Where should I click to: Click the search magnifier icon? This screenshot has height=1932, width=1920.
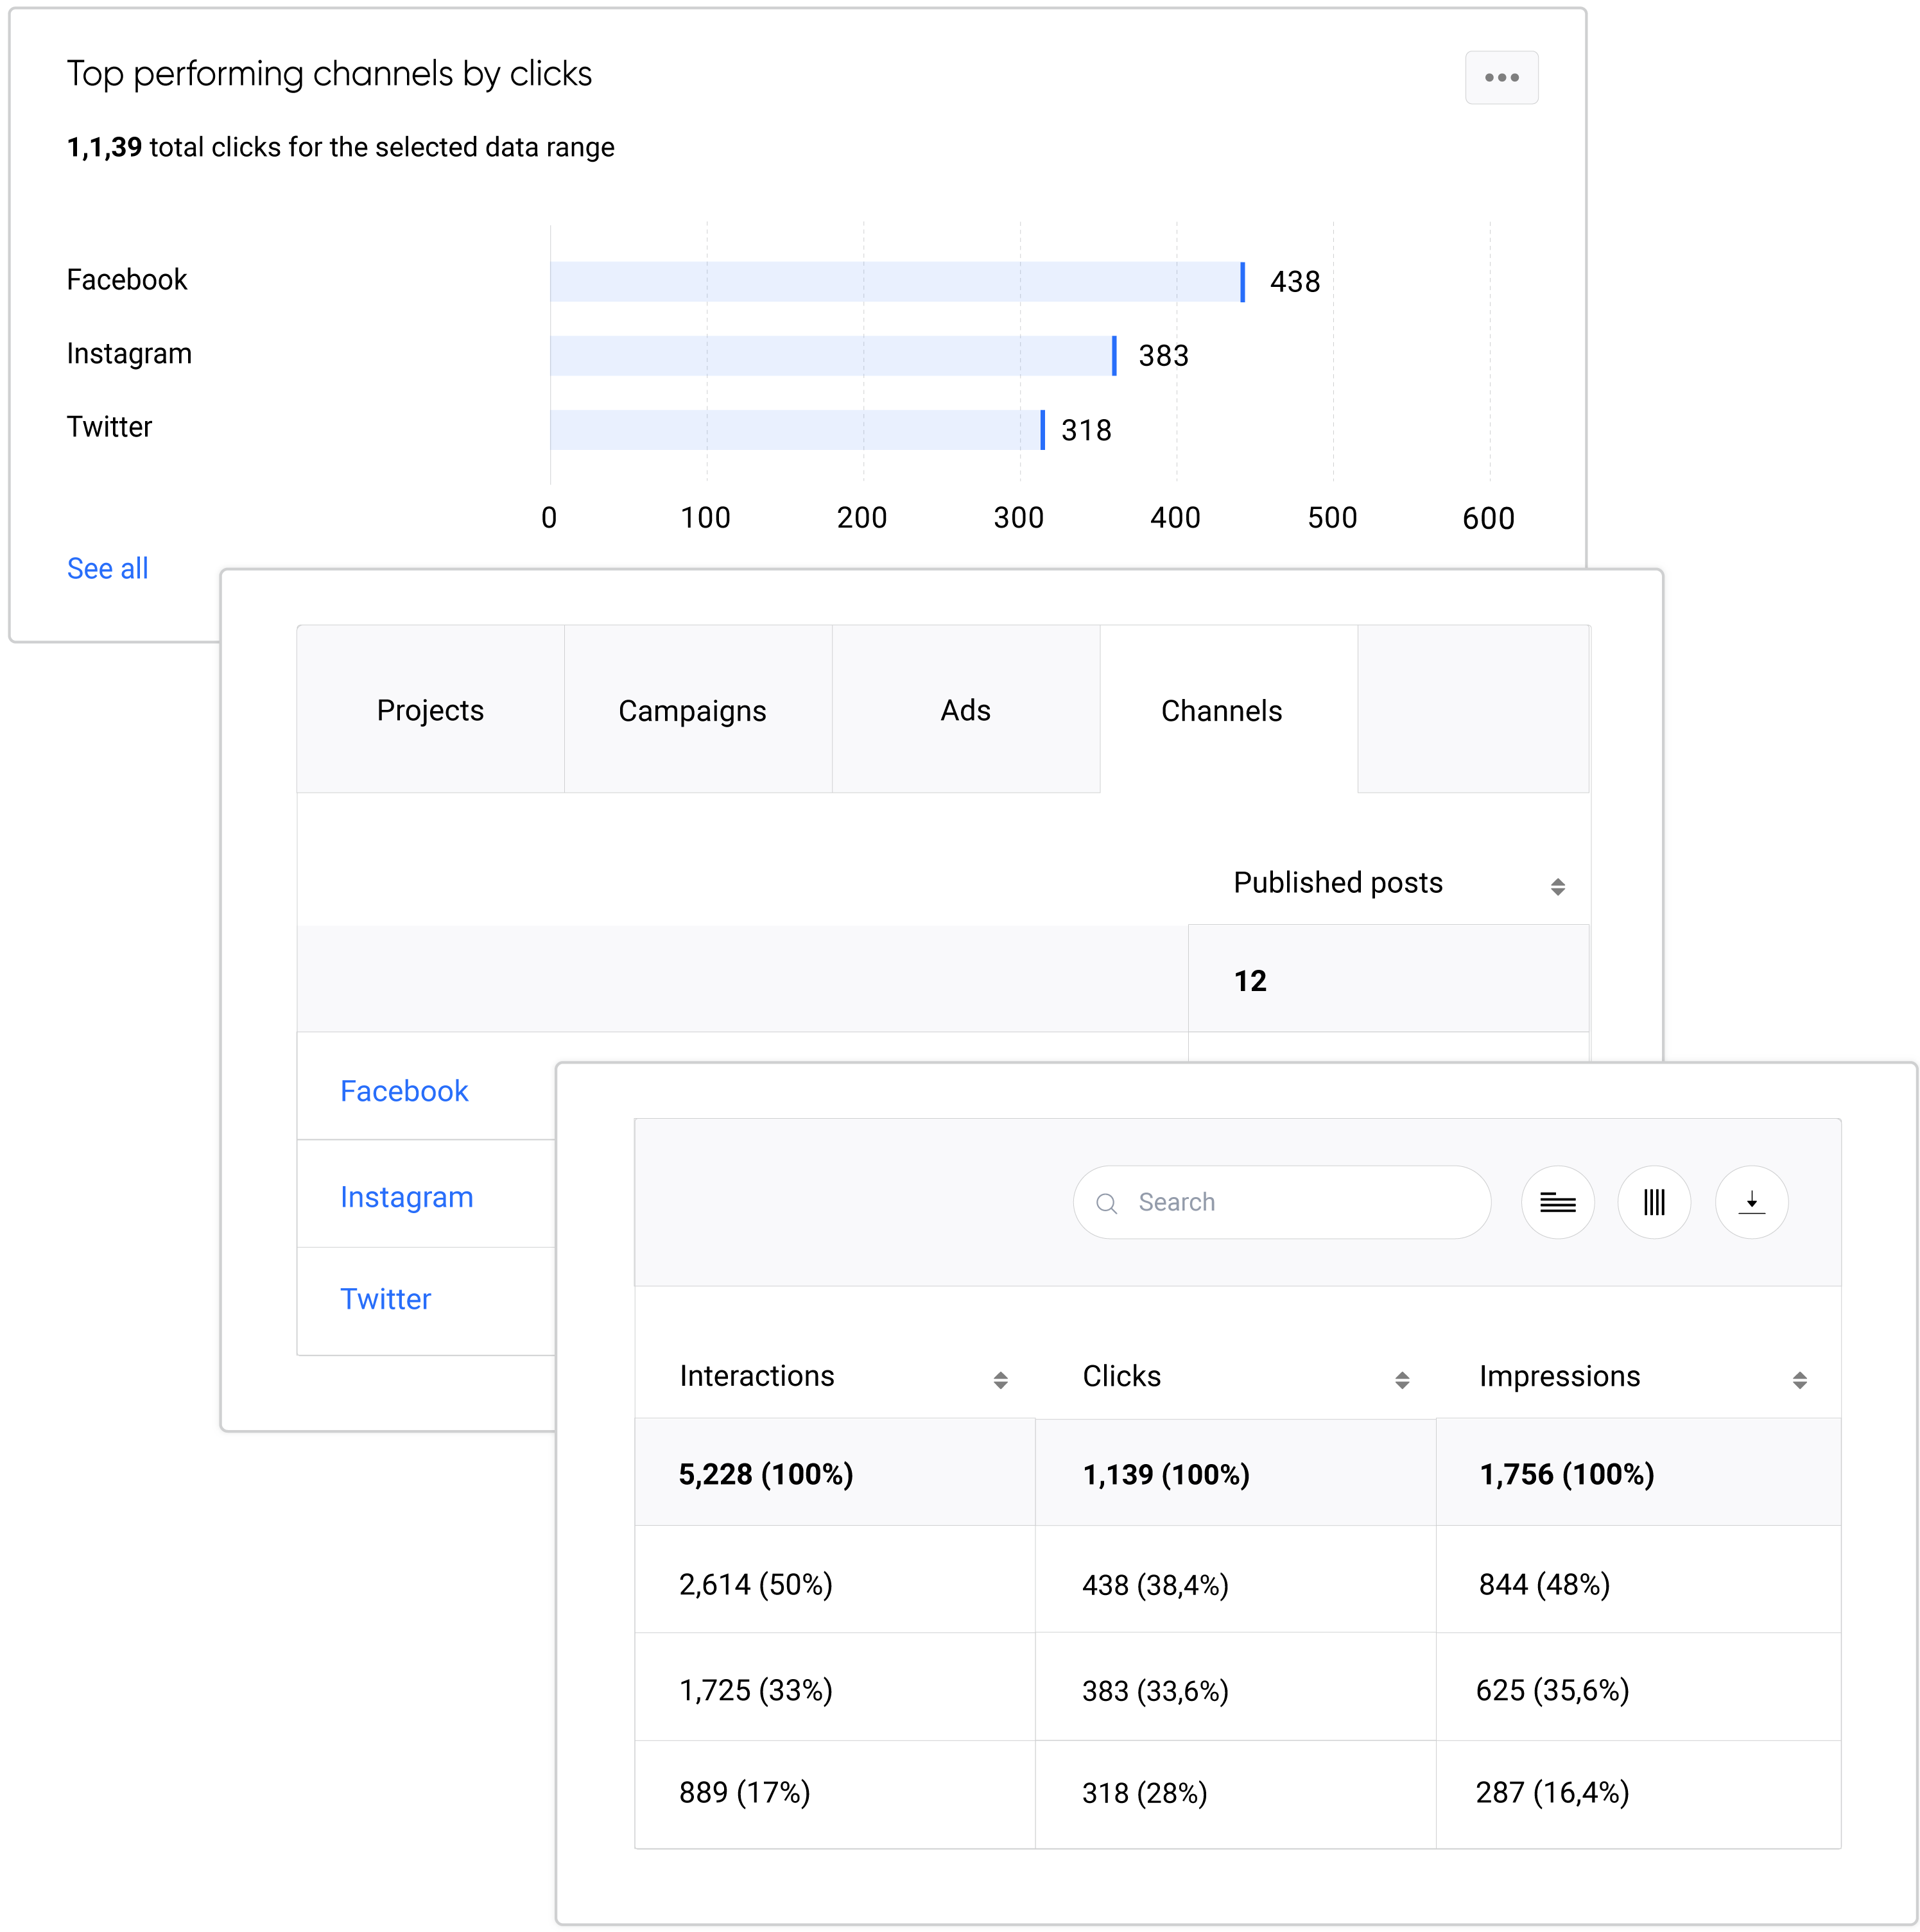(1106, 1203)
